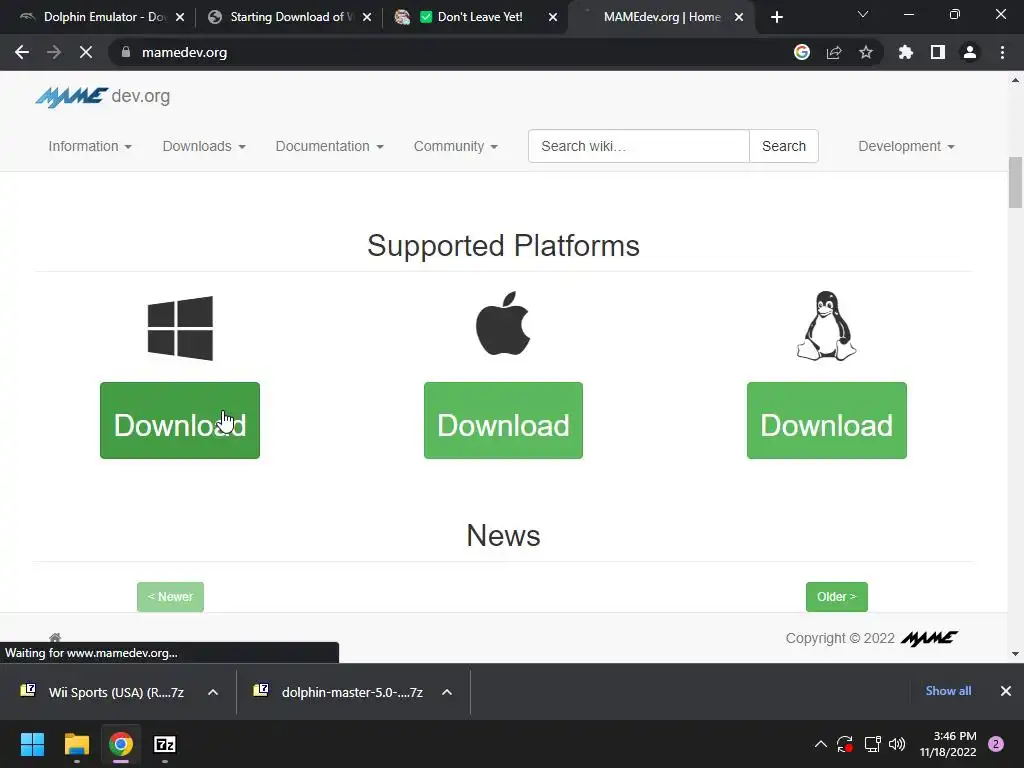Click the network tray icon

[x=872, y=744]
